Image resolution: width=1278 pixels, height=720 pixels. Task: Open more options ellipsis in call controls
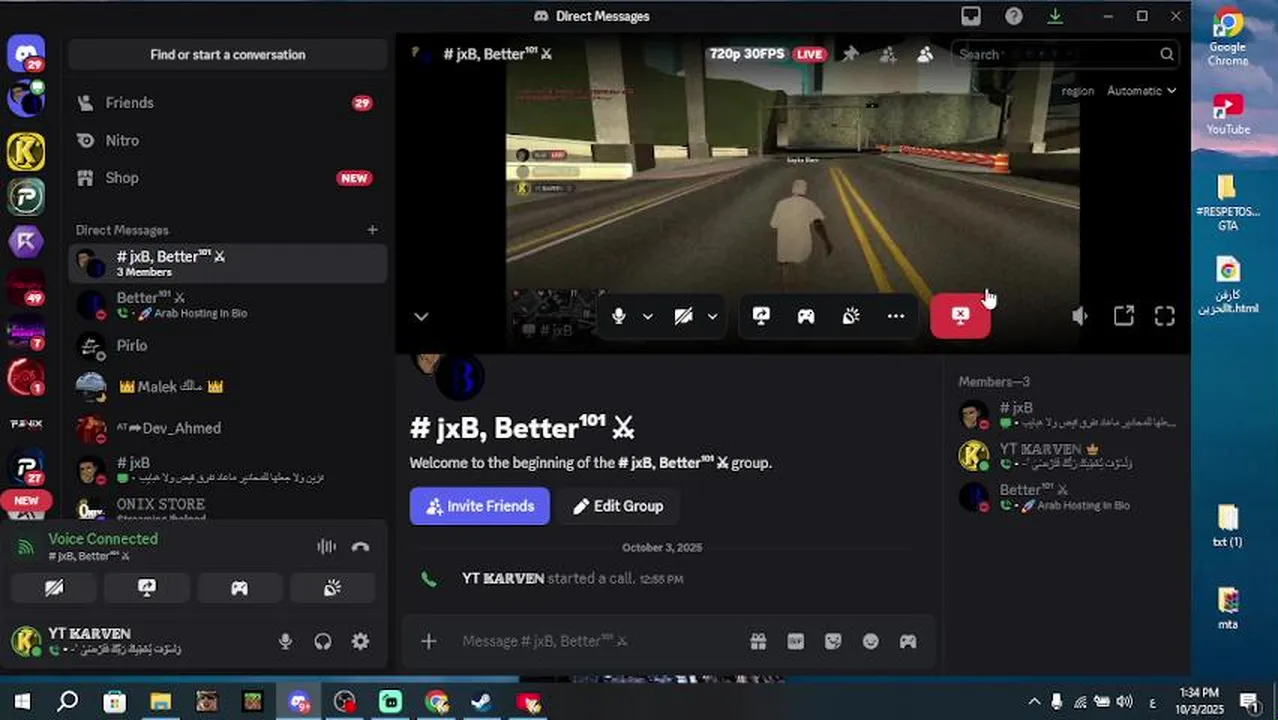tap(896, 316)
